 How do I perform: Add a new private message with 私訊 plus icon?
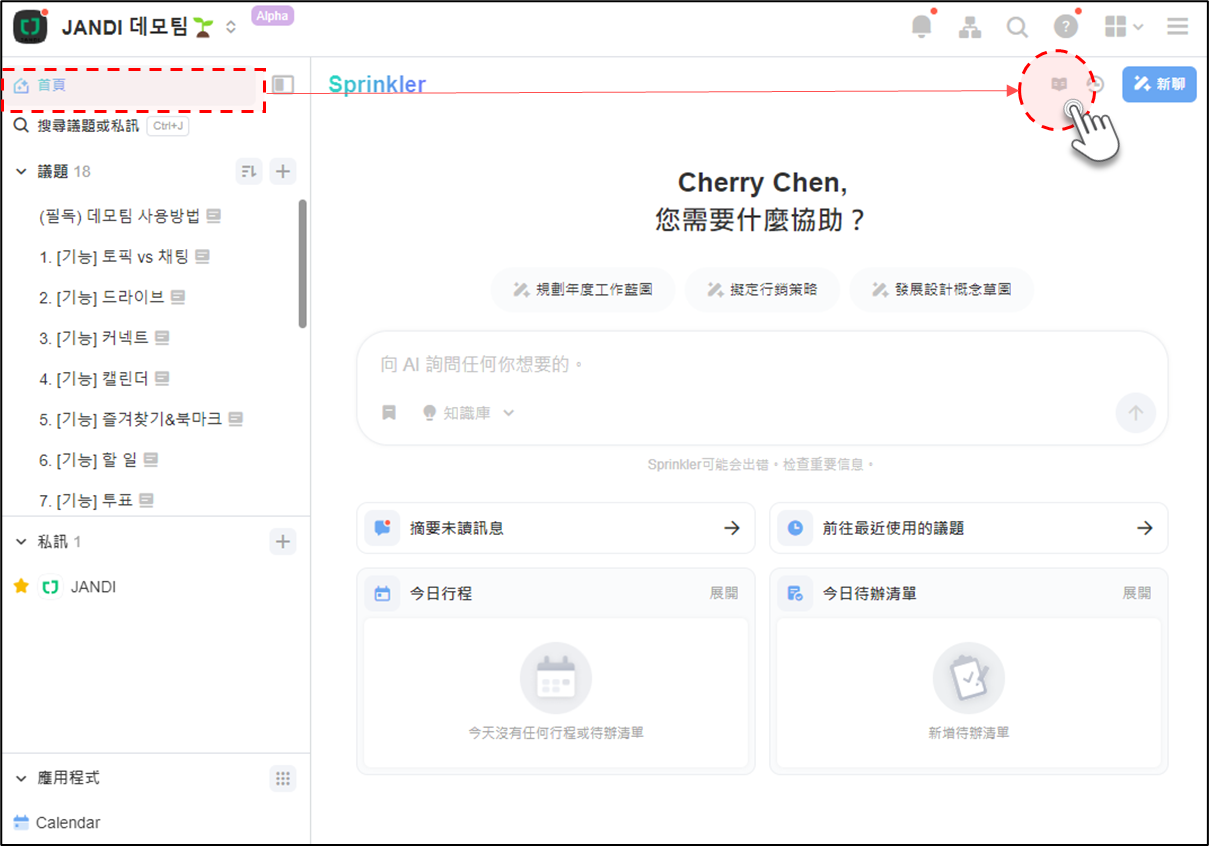283,542
